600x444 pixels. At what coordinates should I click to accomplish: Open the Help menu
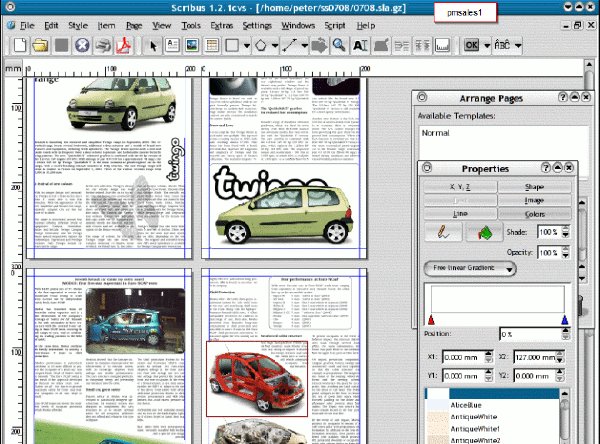365,26
